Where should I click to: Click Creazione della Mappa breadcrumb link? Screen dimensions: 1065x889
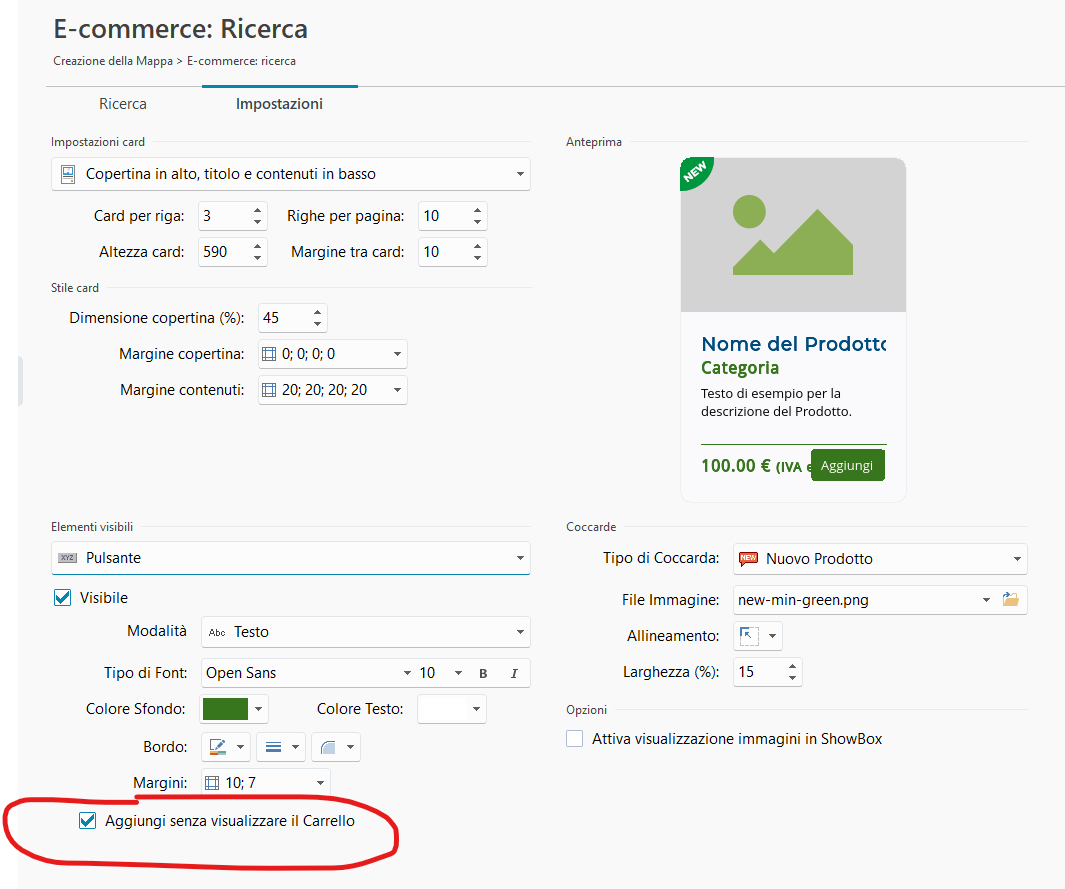click(112, 61)
